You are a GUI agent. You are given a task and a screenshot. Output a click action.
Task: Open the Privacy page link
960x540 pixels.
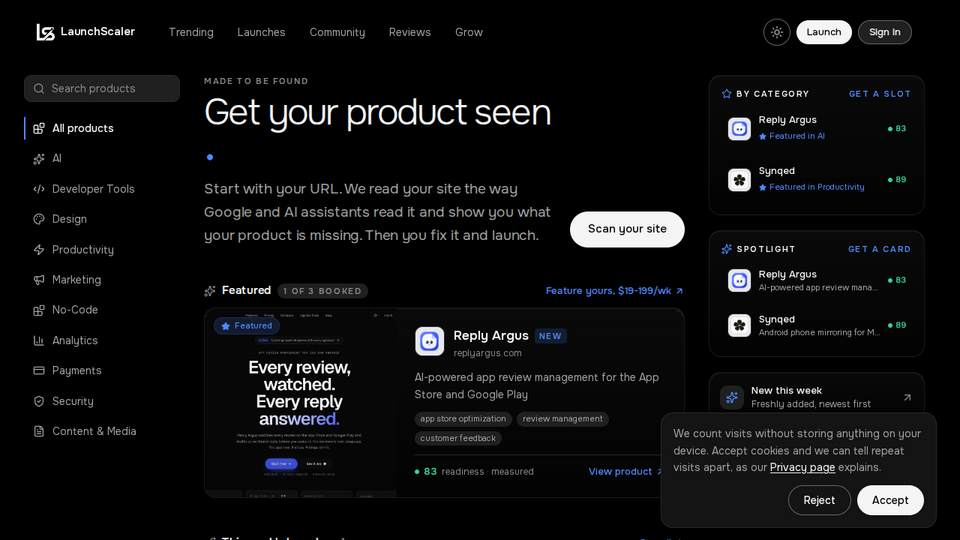pyautogui.click(x=802, y=467)
